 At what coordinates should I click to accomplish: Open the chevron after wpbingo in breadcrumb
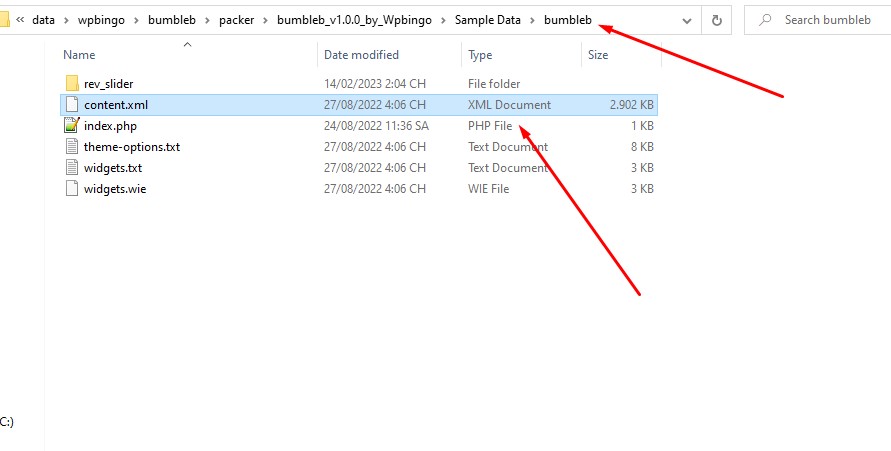[x=136, y=20]
